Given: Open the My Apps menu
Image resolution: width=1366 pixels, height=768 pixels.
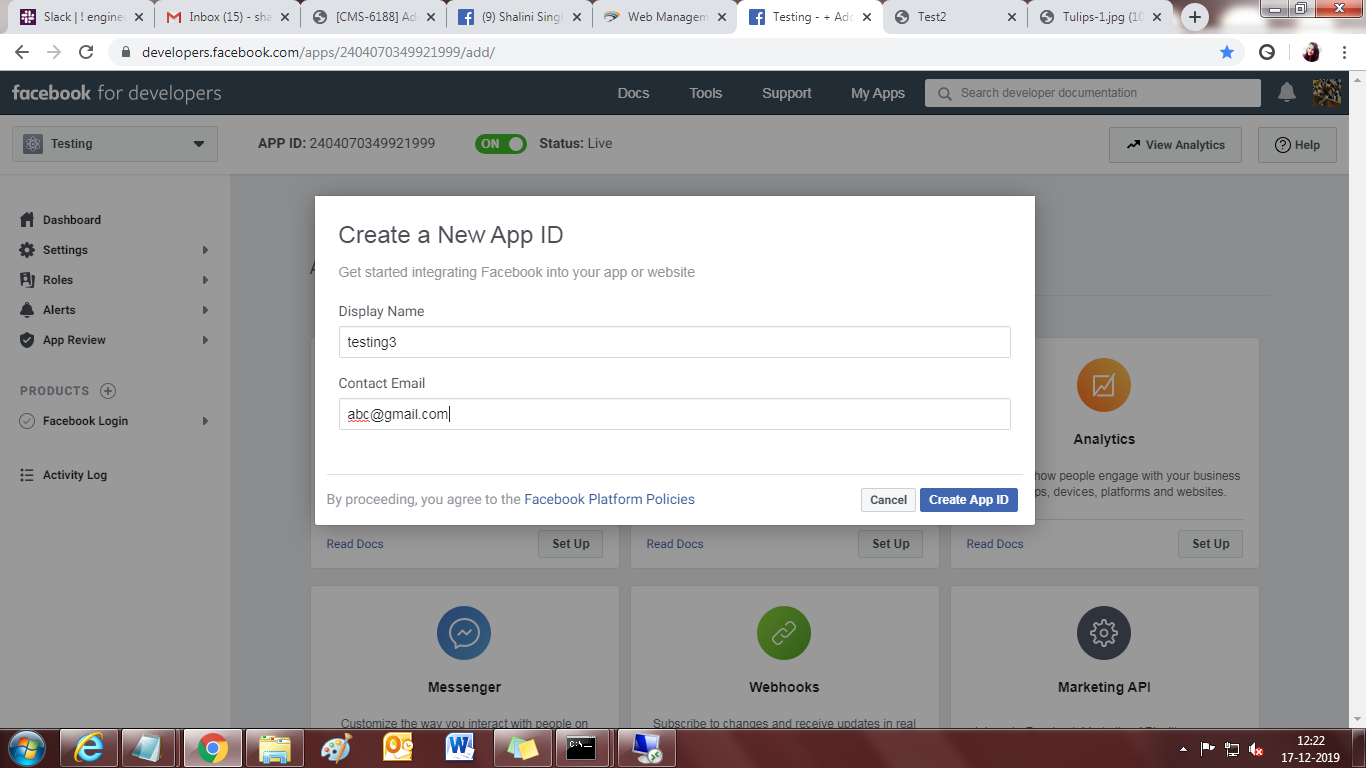Looking at the screenshot, I should click(878, 93).
